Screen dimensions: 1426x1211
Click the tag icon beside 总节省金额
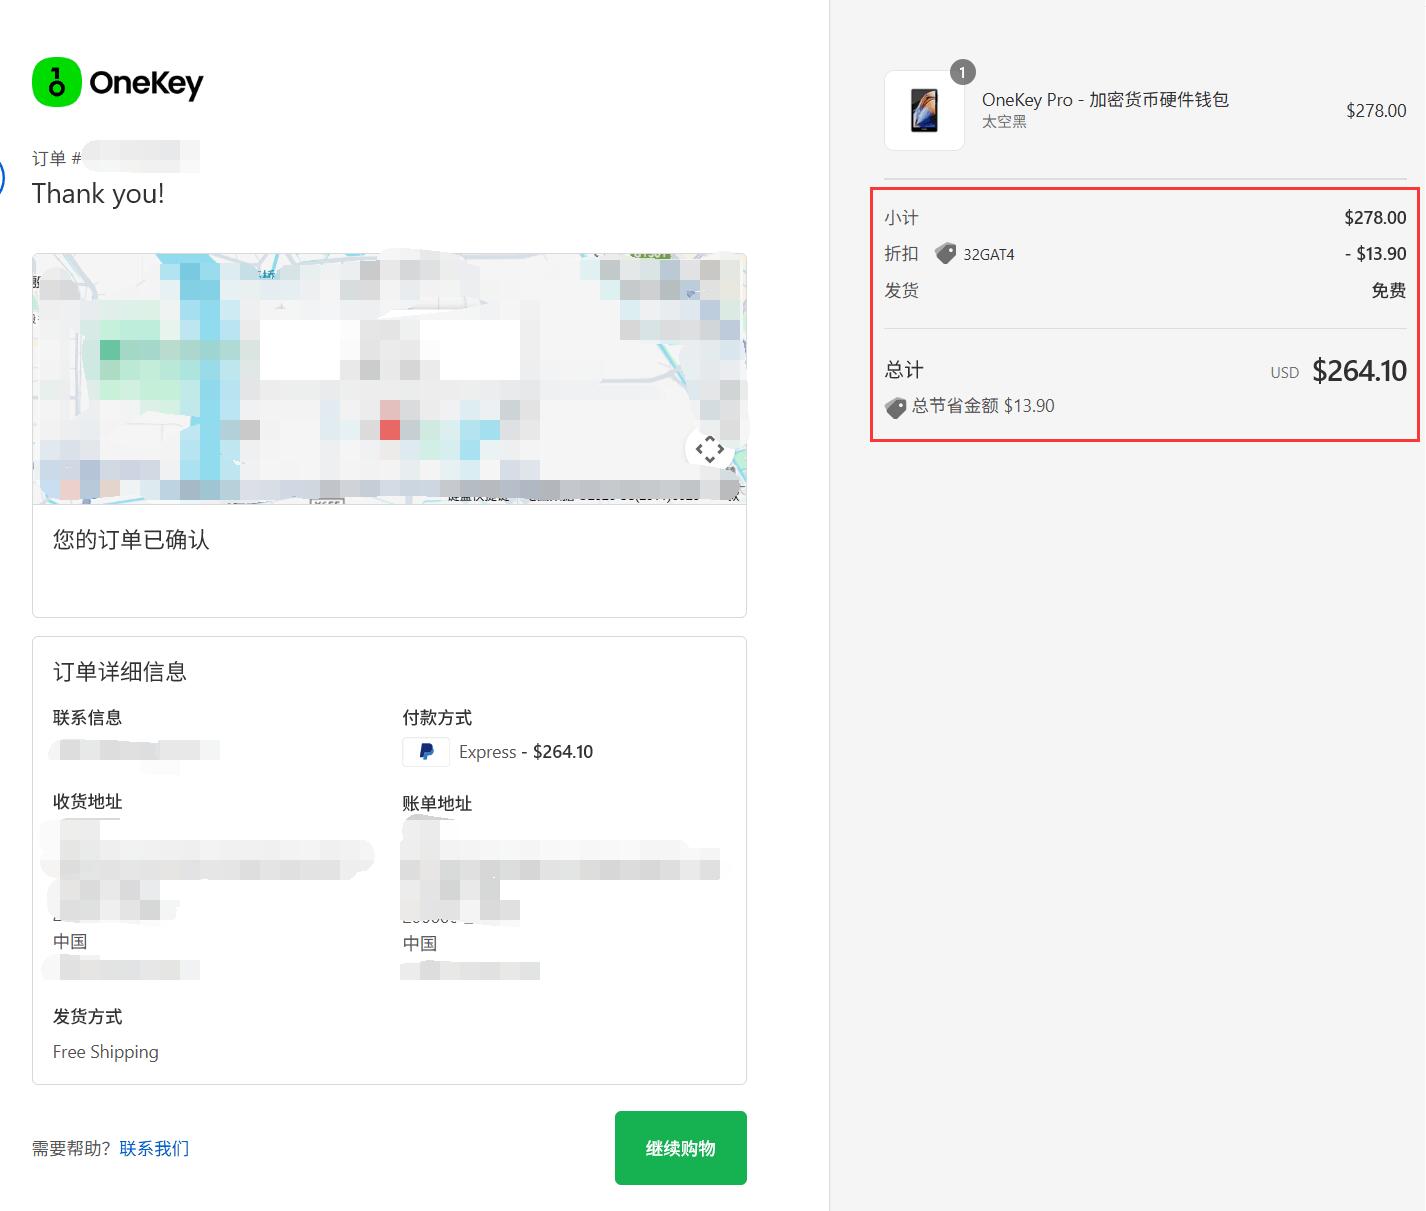(x=895, y=407)
